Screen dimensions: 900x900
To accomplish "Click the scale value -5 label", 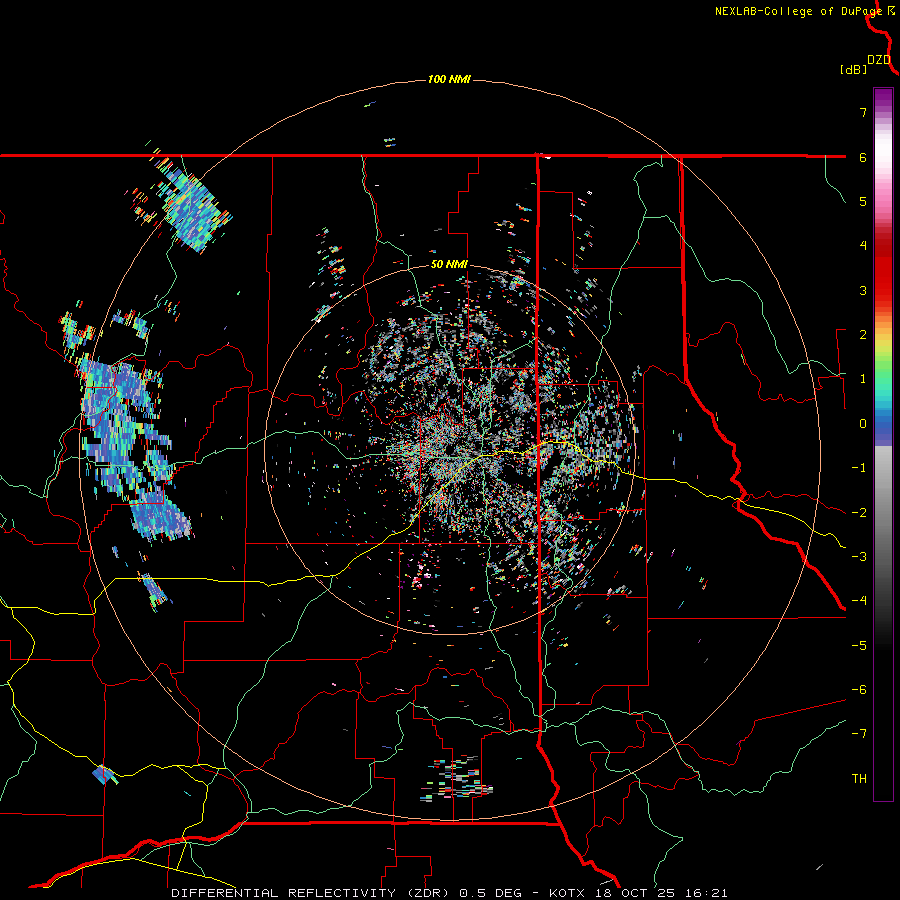I will pyautogui.click(x=859, y=646).
